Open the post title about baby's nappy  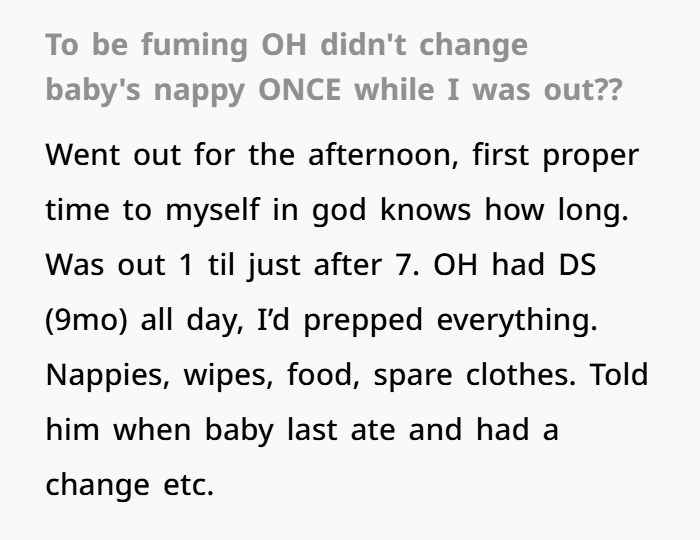[x=333, y=68]
